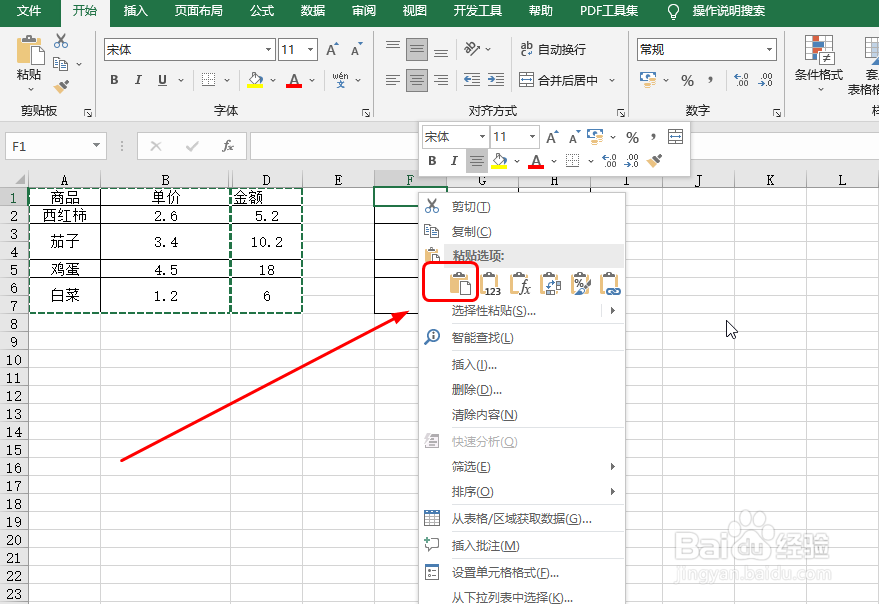Pick the Paste Link option
Image resolution: width=879 pixels, height=604 pixels.
click(x=609, y=284)
